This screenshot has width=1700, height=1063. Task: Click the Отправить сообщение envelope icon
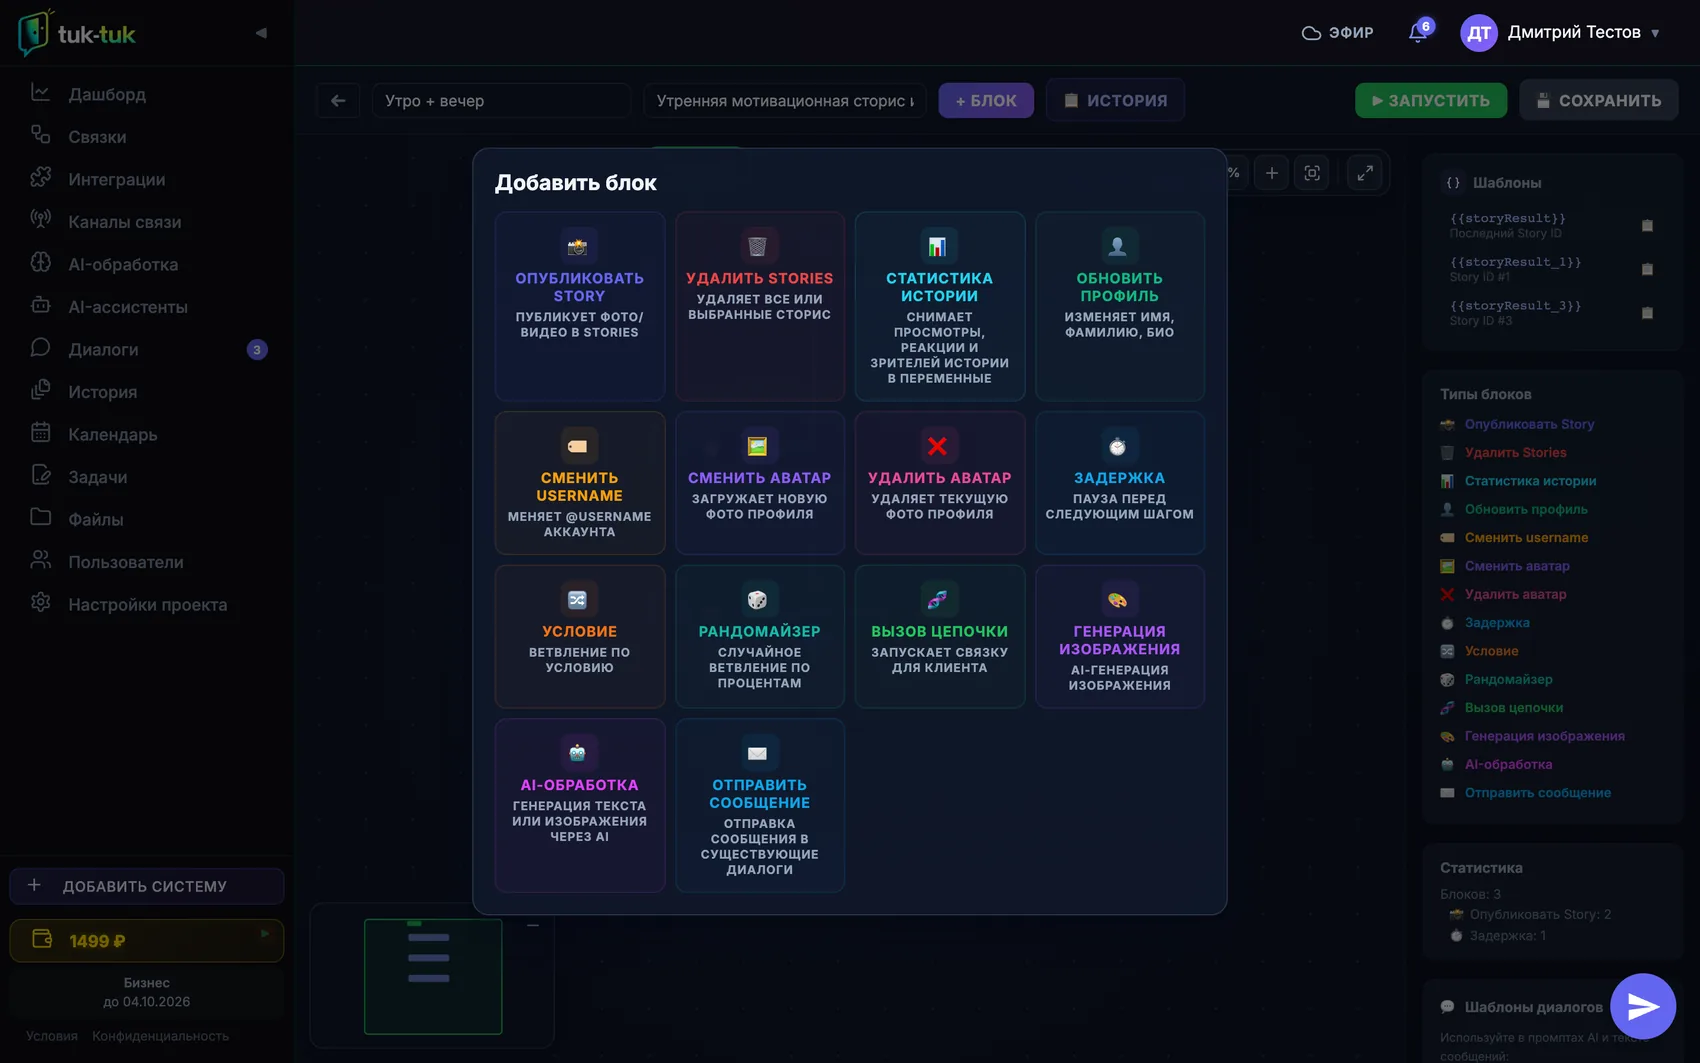click(757, 753)
